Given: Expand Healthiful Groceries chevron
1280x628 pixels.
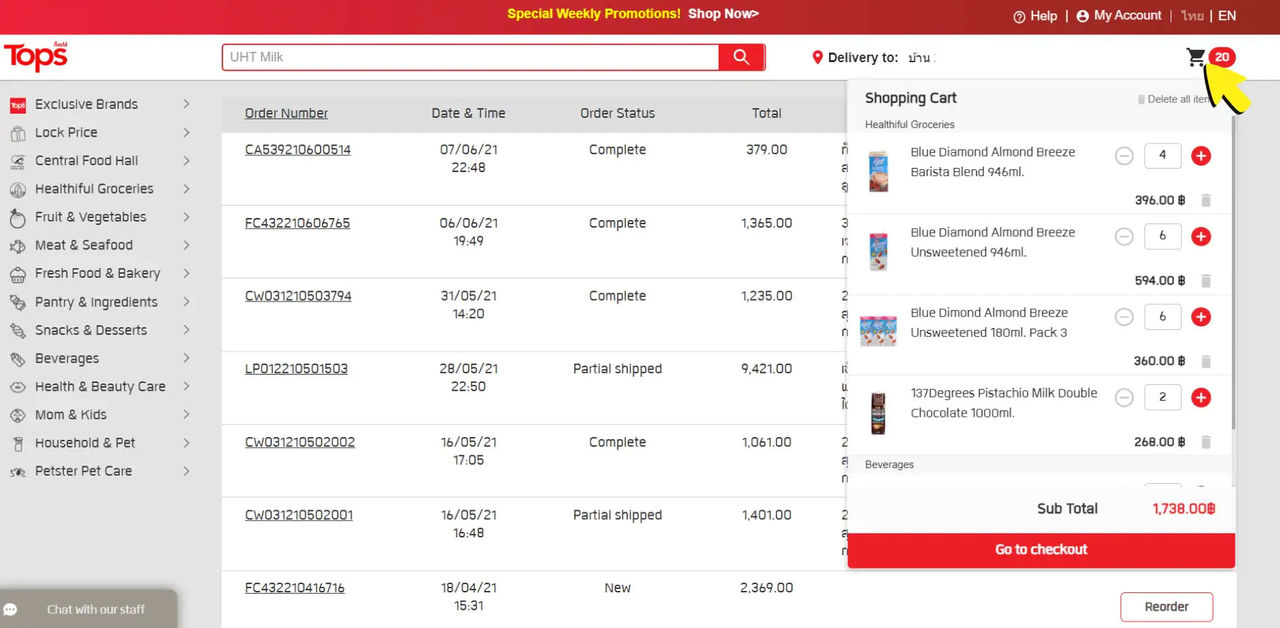Looking at the screenshot, I should tap(187, 188).
